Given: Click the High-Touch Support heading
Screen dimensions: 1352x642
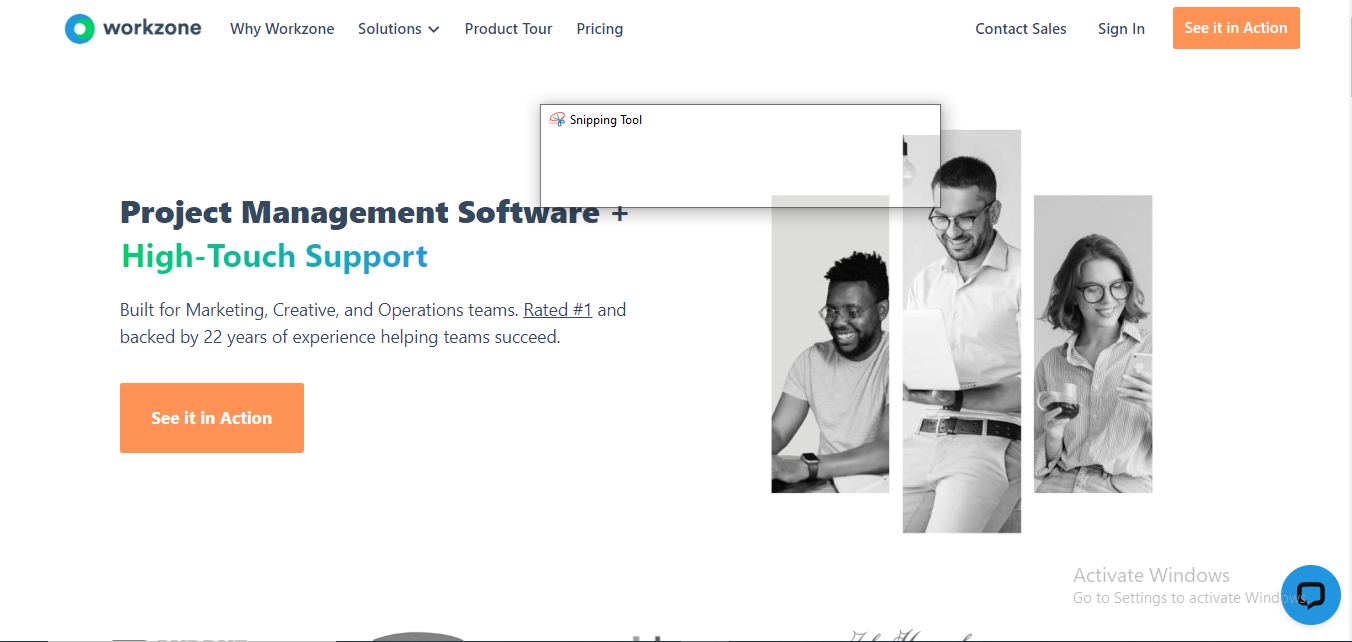Looking at the screenshot, I should coord(275,257).
